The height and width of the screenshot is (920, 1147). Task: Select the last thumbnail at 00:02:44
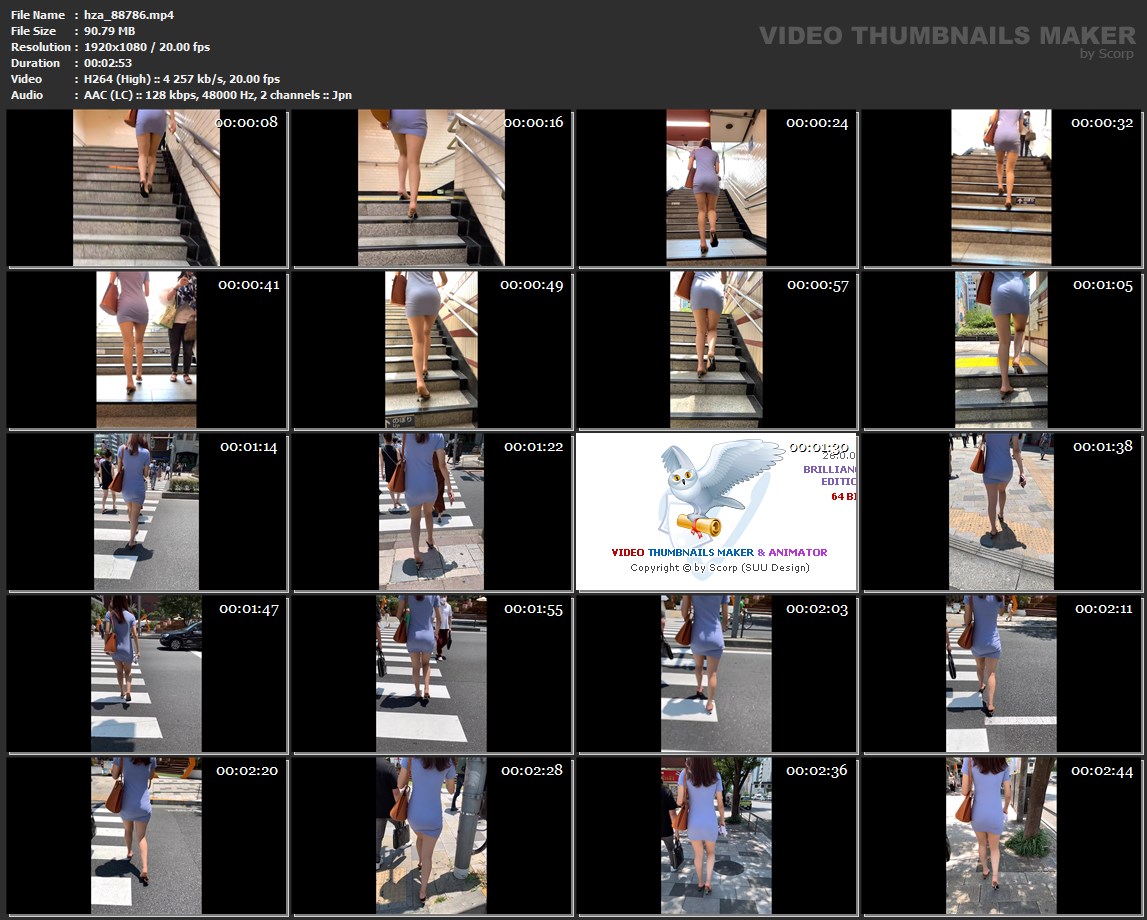click(1001, 835)
